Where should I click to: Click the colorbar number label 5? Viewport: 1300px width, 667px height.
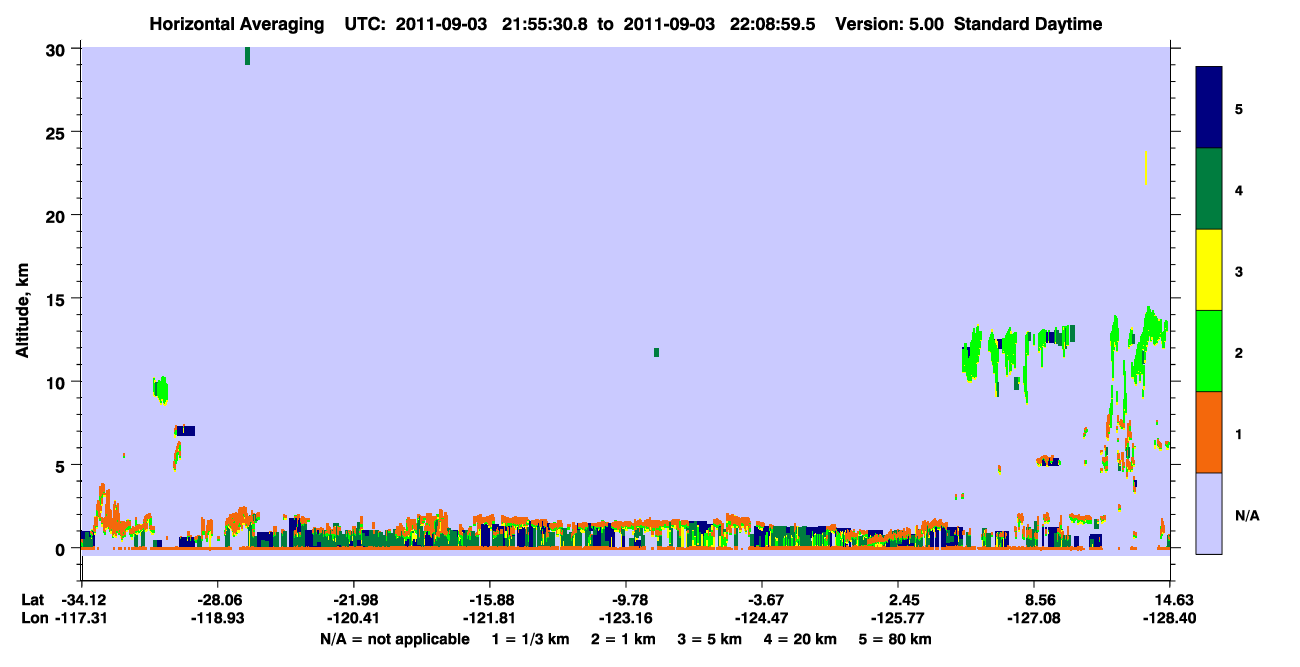coord(1239,108)
